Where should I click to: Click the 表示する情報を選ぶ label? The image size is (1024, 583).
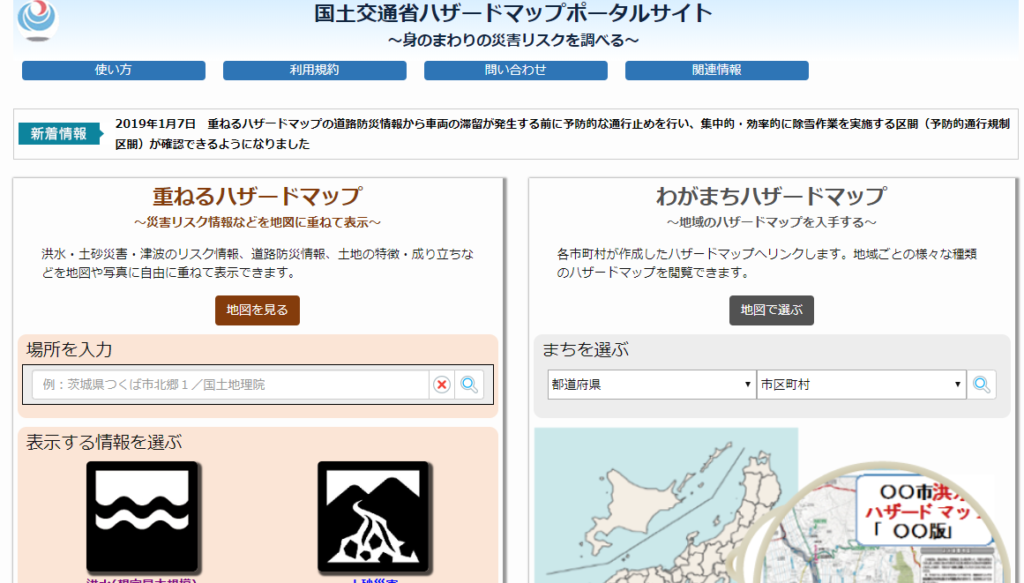pyautogui.click(x=104, y=442)
